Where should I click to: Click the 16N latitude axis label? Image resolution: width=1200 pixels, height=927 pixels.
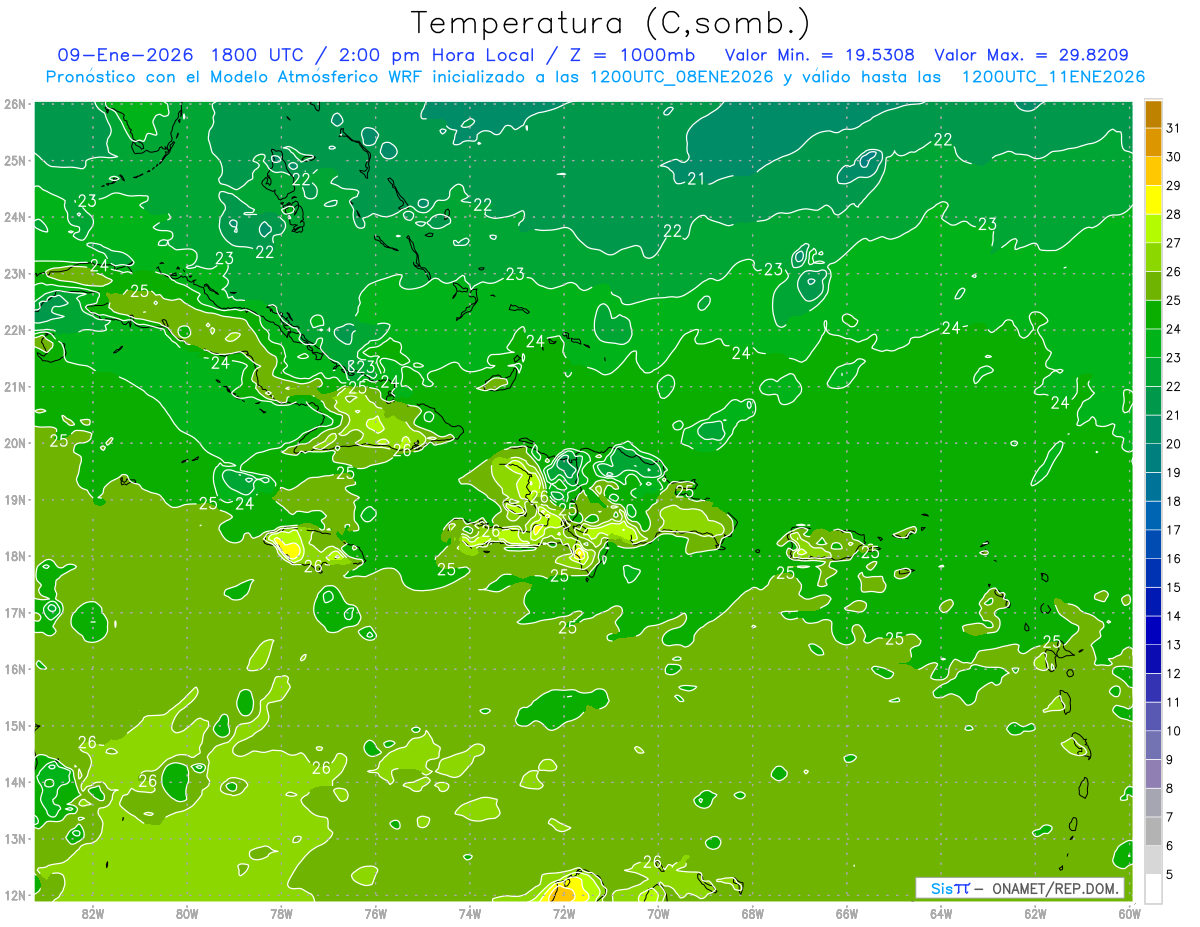pyautogui.click(x=15, y=669)
